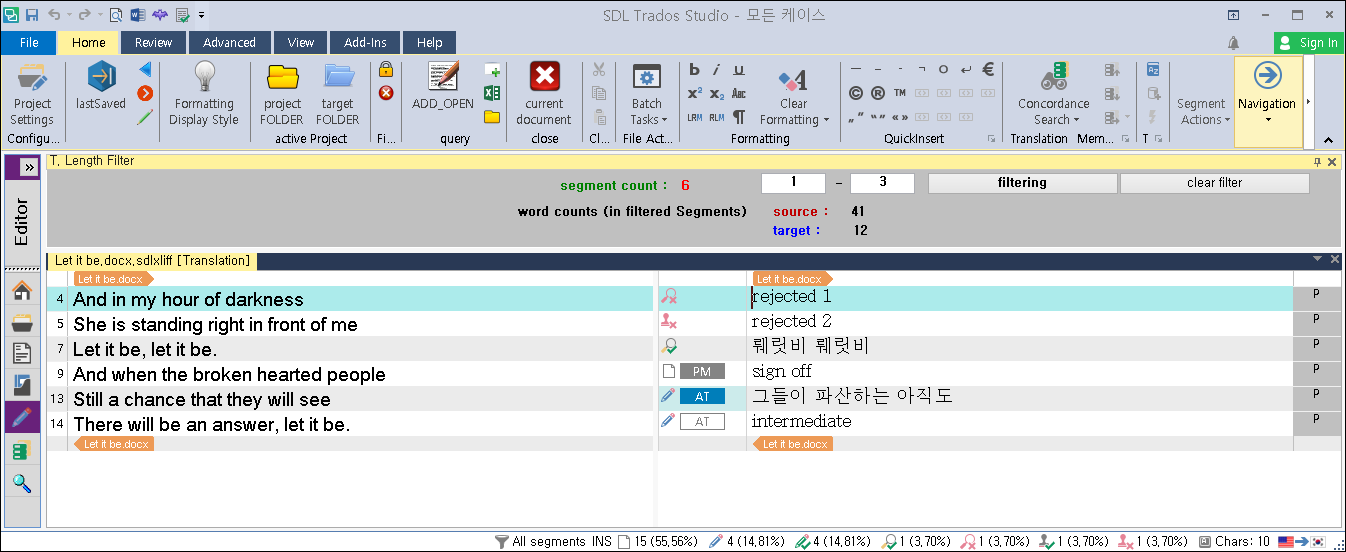The height and width of the screenshot is (552, 1346).
Task: Insert the LRM direction mark
Action: tap(695, 117)
